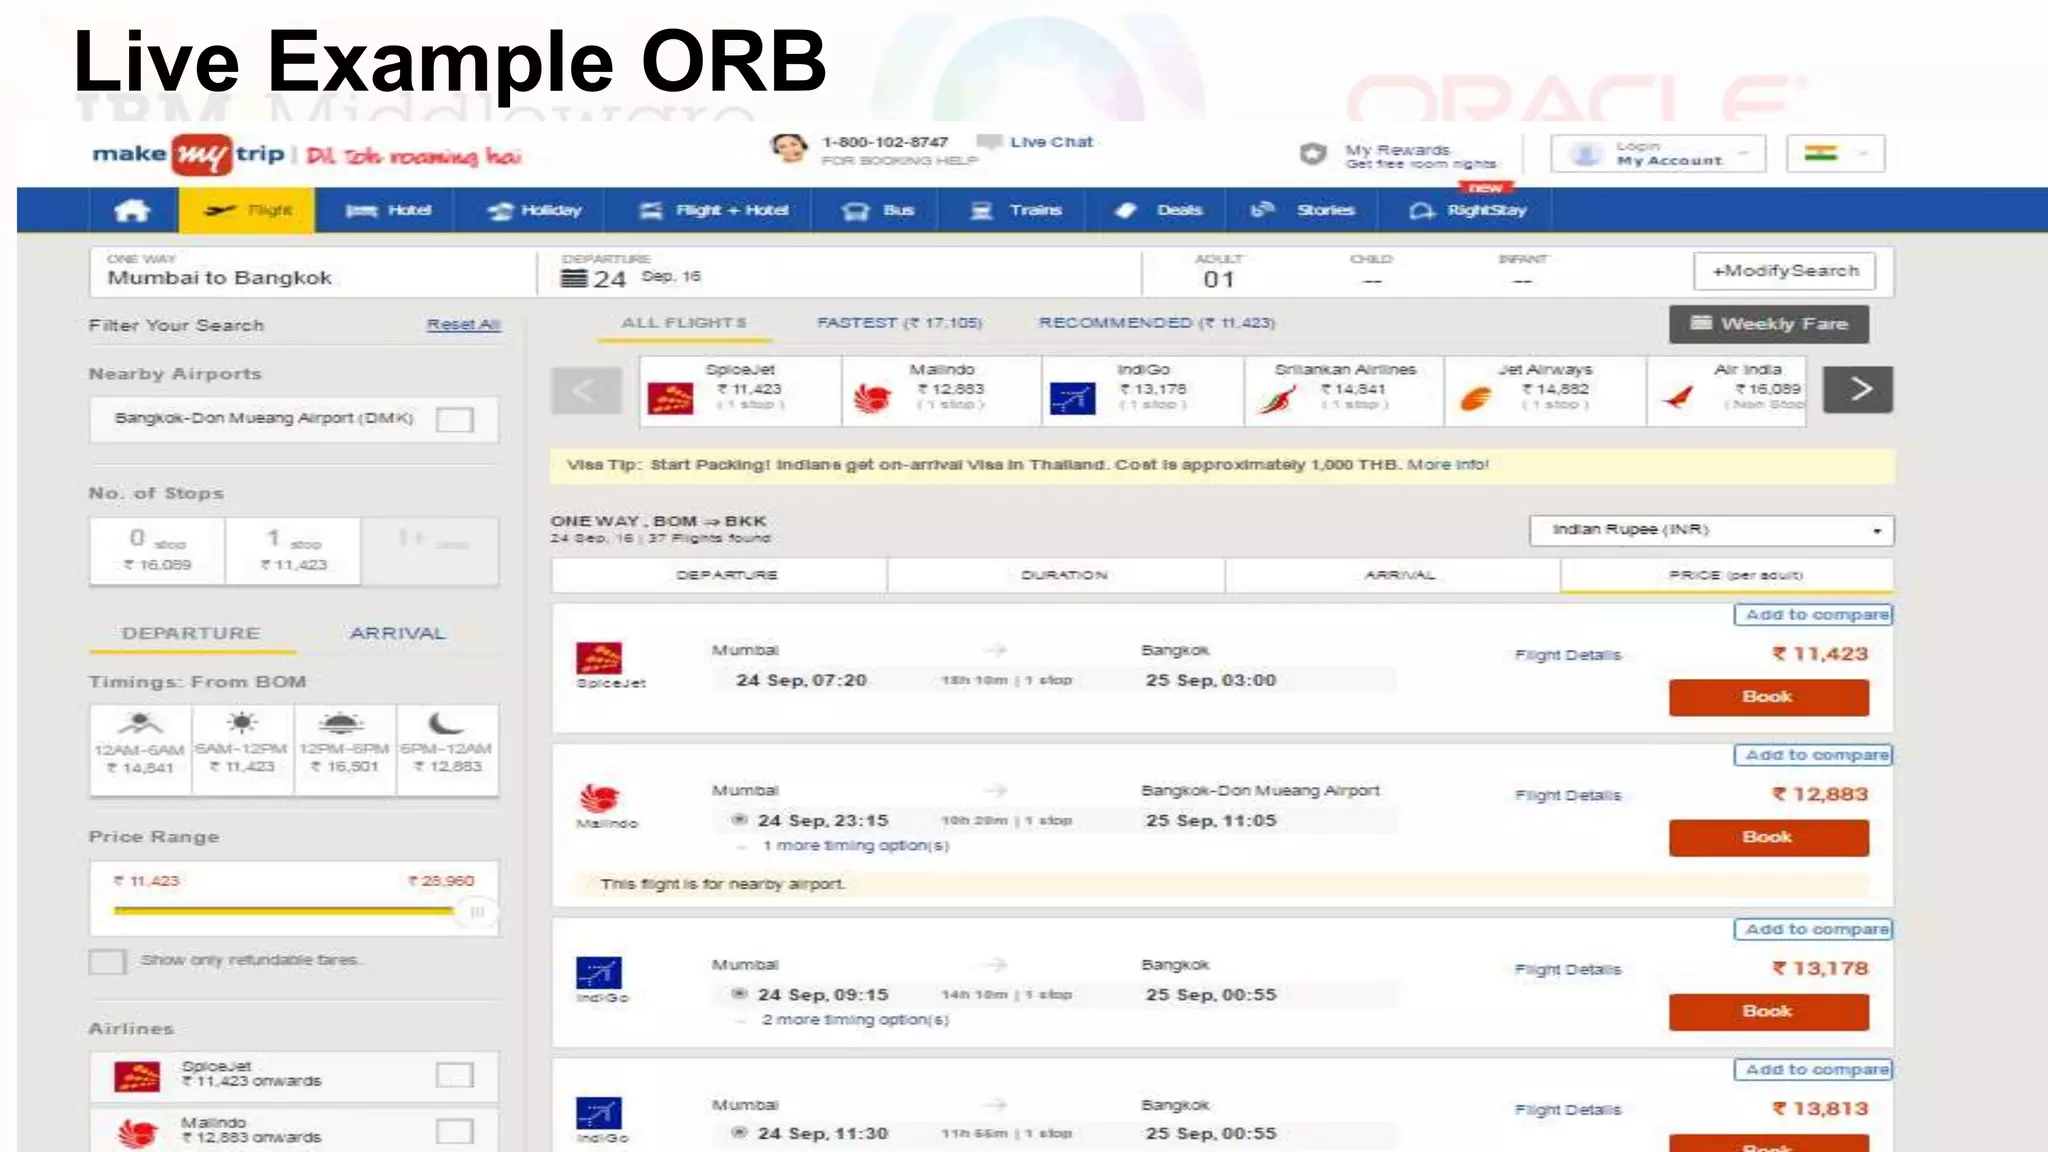Add Malindo 12,883 flight to compare
This screenshot has height=1152, width=2048.
[x=1814, y=755]
